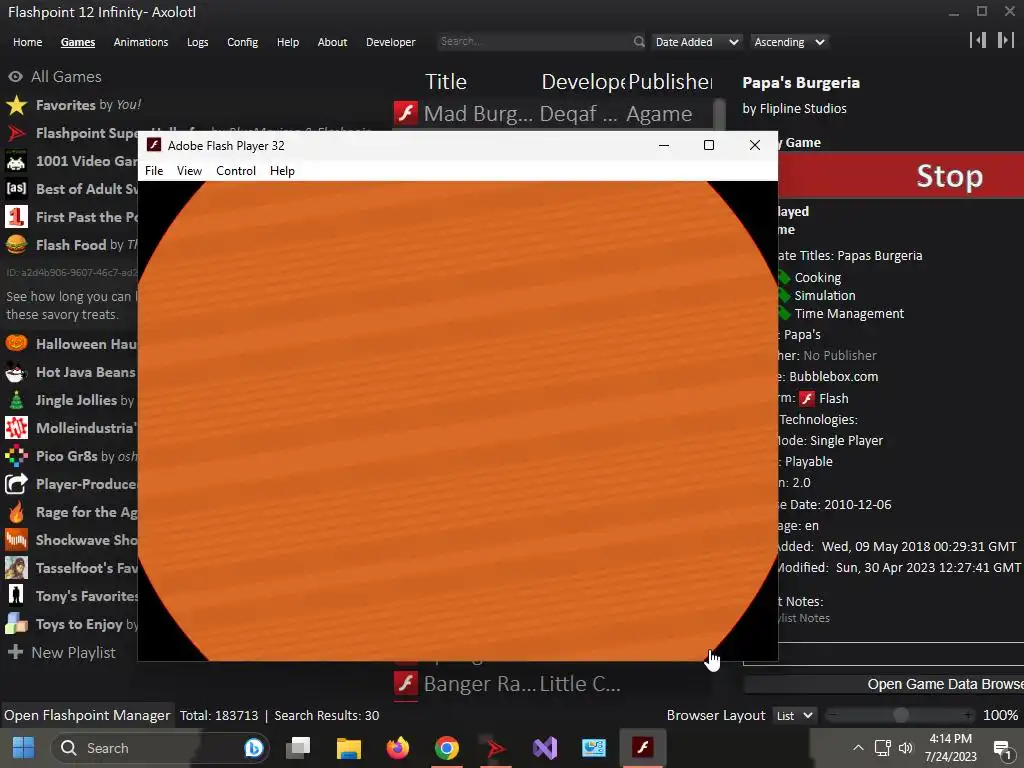Open Flashpoint's Help tab
The width and height of the screenshot is (1024, 768).
(x=288, y=42)
